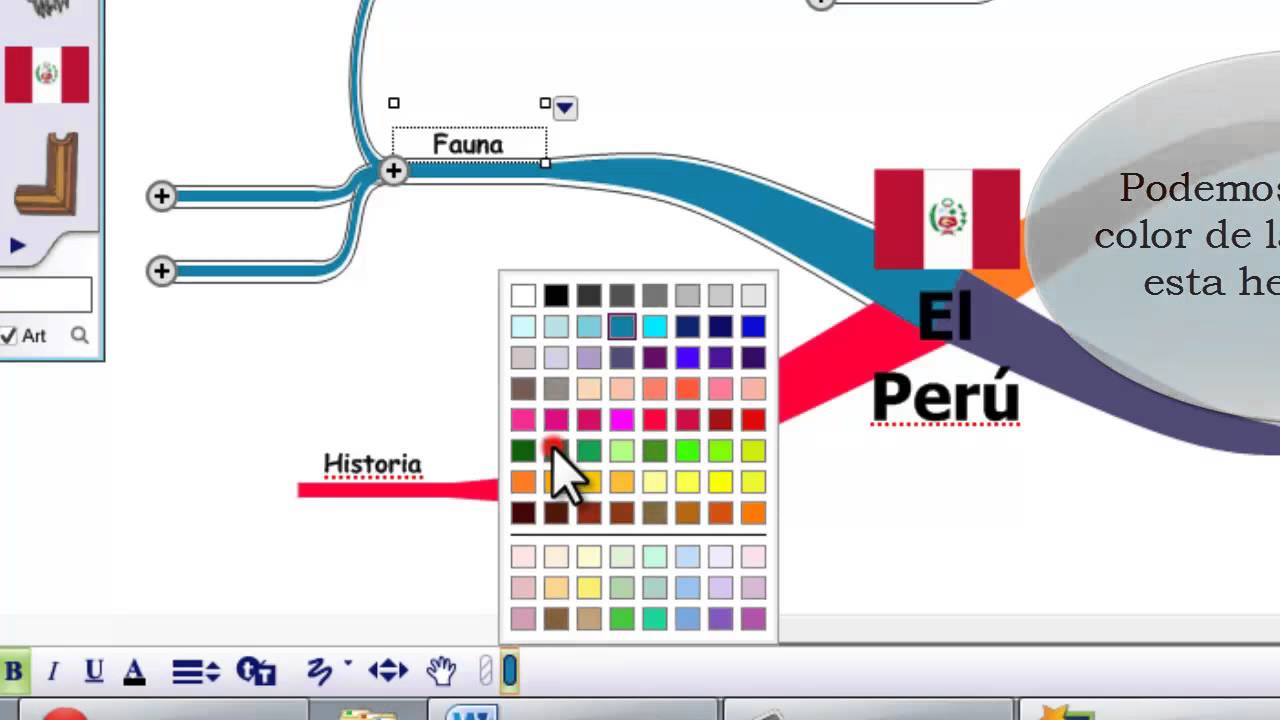Toggle italic text formatting
This screenshot has width=1280, height=720.
click(x=53, y=671)
